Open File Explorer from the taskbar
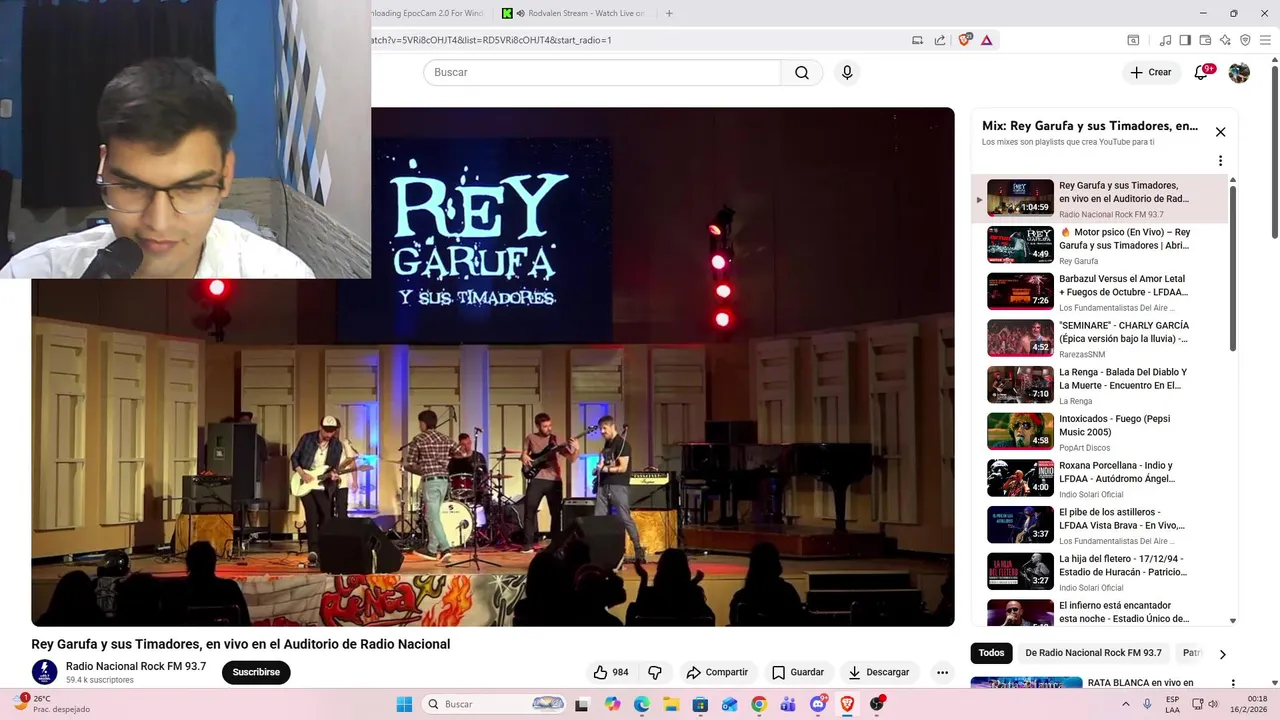 pyautogui.click(x=671, y=704)
